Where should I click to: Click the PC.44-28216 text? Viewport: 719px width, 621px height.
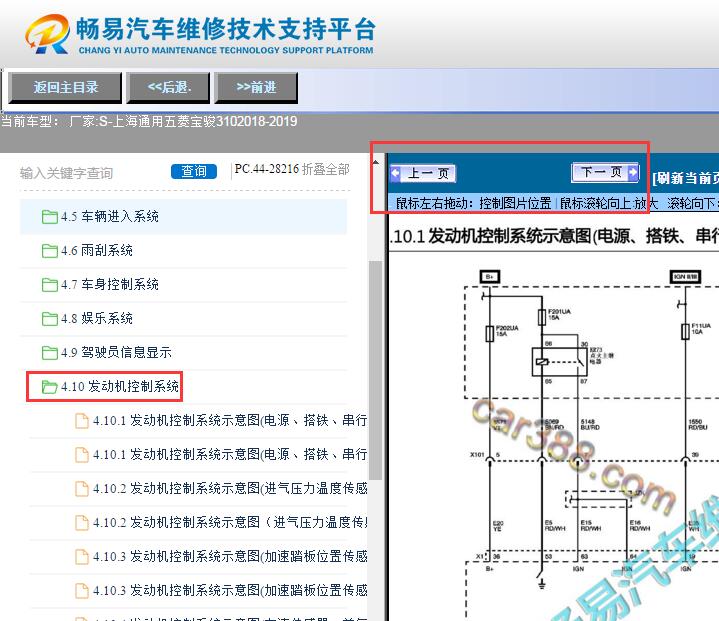click(x=267, y=169)
